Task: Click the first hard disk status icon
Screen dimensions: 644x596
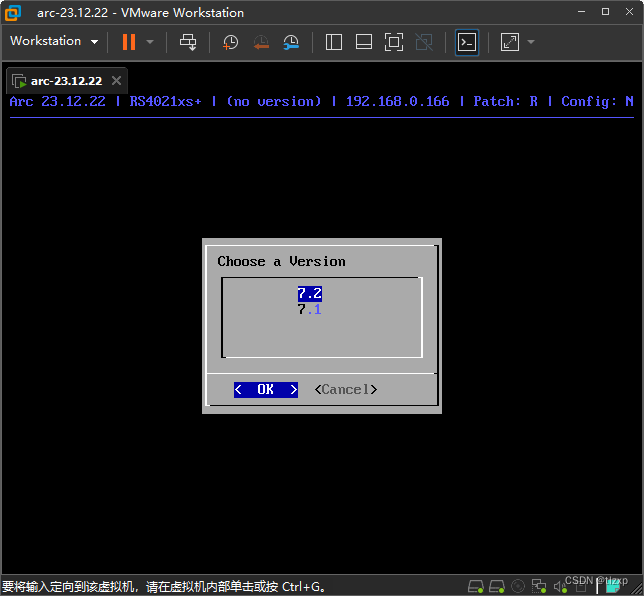Action: coord(476,586)
